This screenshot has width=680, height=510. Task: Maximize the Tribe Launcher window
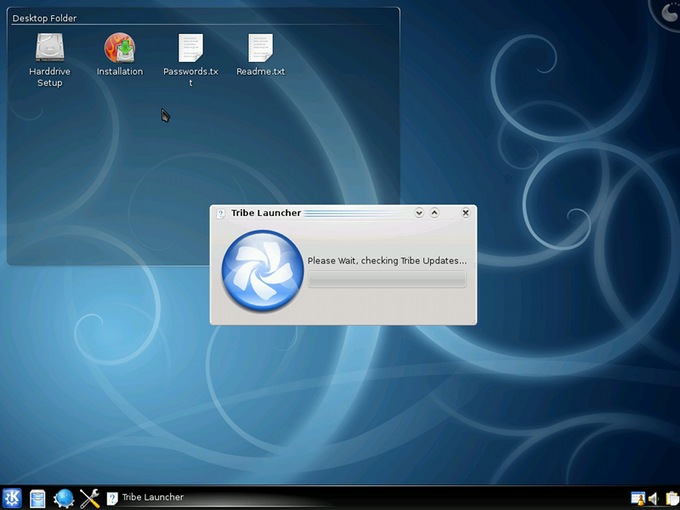pyautogui.click(x=435, y=213)
